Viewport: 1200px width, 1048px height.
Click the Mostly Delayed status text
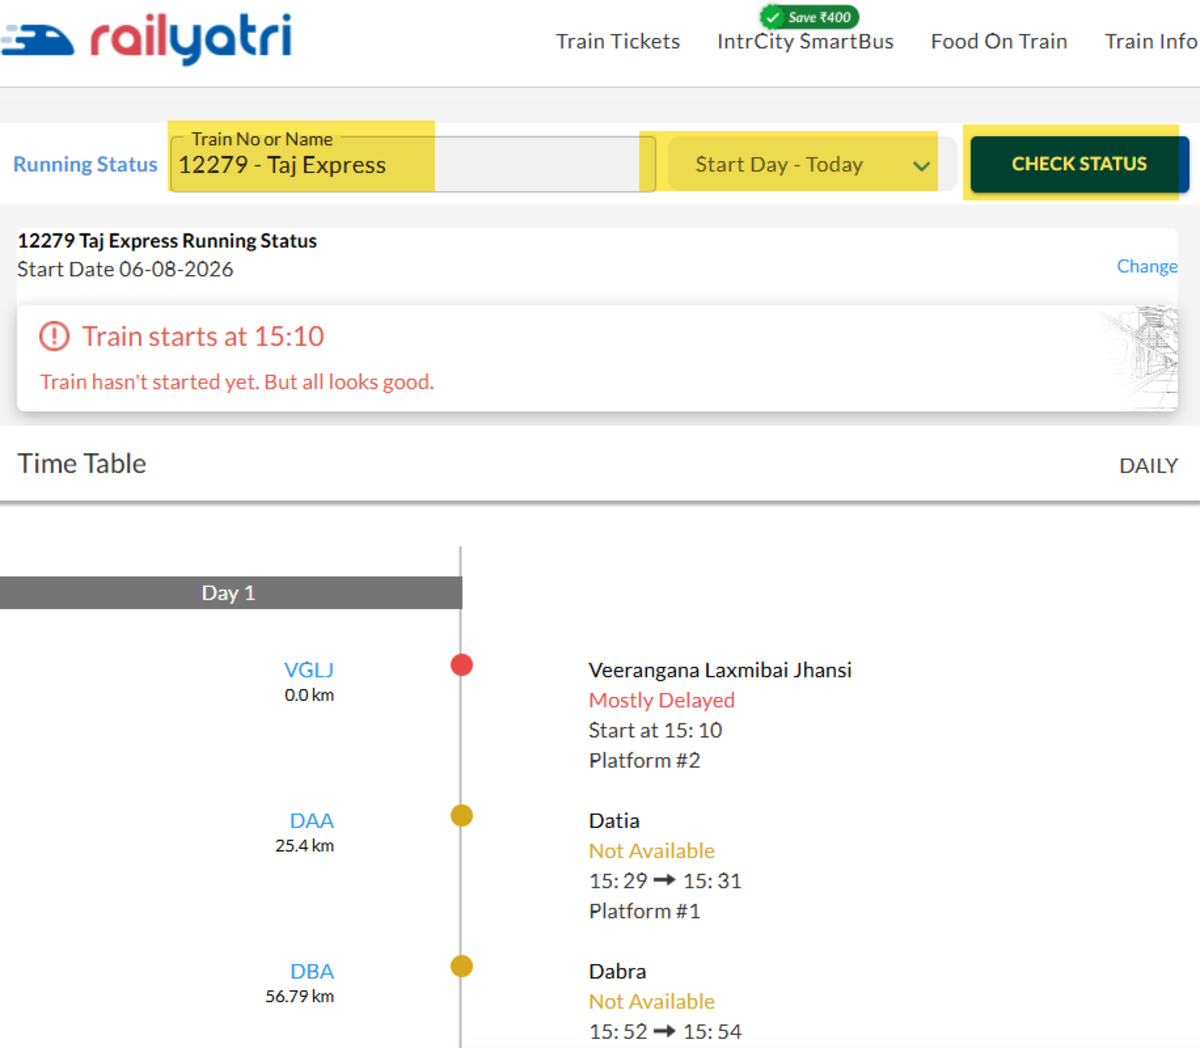click(662, 700)
